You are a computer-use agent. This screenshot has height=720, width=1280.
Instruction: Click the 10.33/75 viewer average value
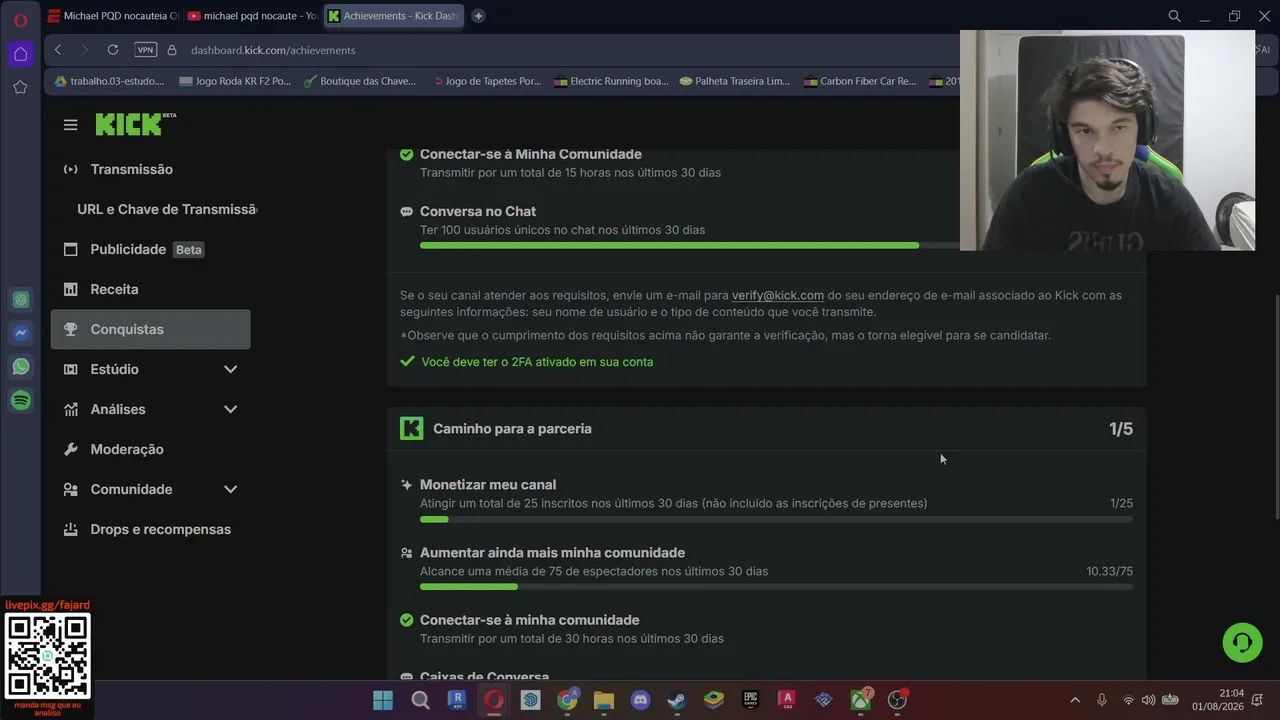1110,571
